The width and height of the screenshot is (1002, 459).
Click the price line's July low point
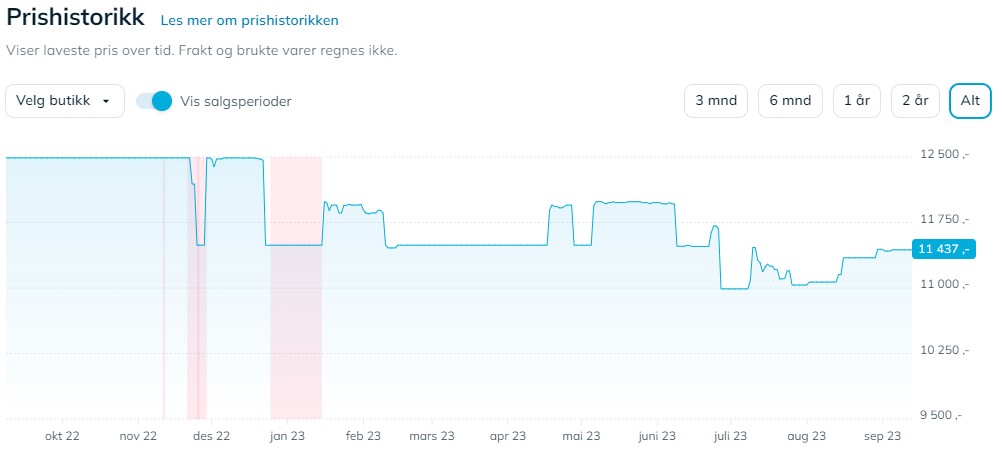pos(735,289)
